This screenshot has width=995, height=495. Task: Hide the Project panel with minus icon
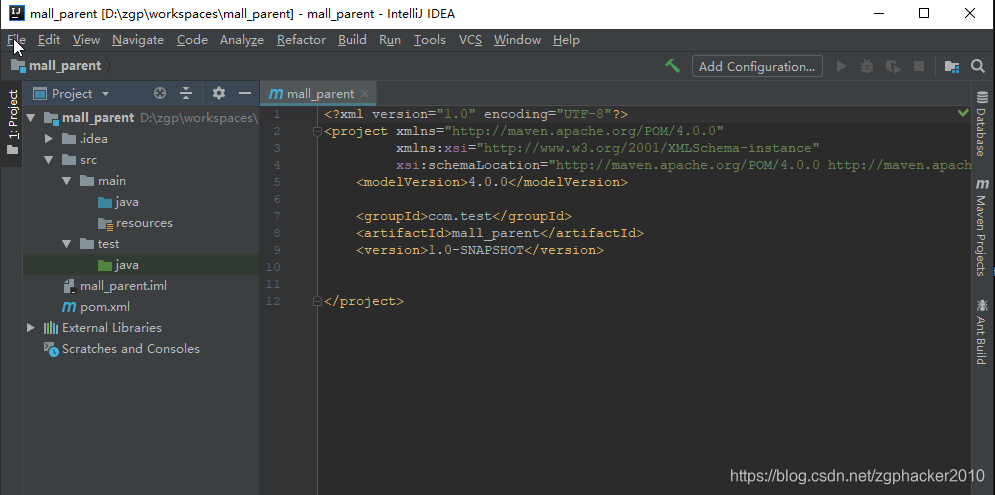point(245,93)
